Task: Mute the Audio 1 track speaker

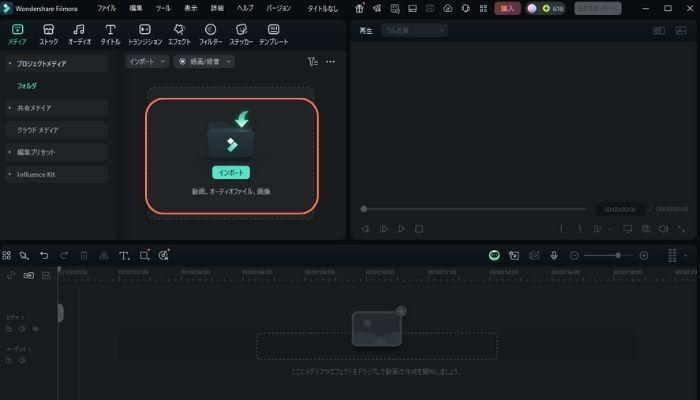Action: pos(22,361)
